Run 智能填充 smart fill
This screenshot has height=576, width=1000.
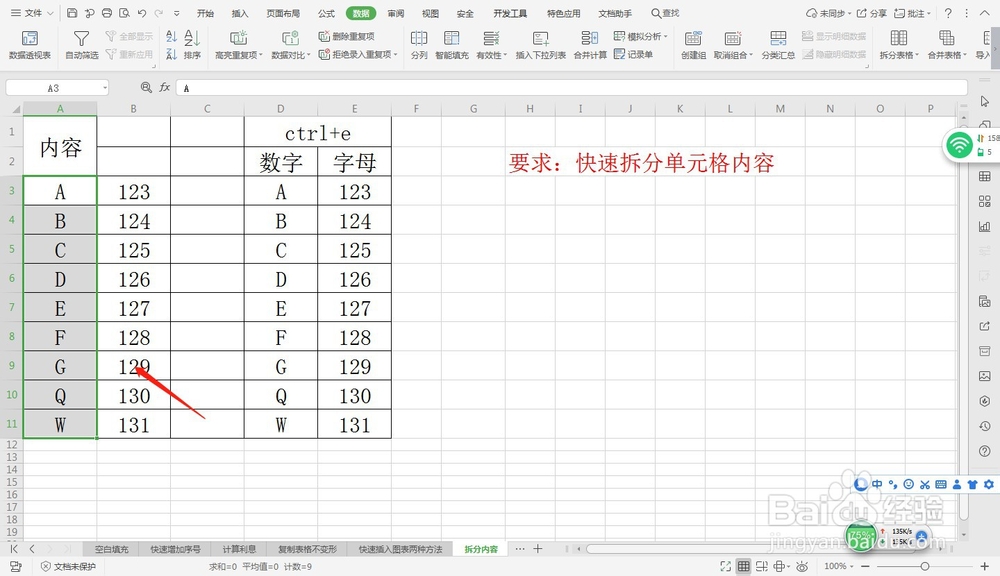452,45
